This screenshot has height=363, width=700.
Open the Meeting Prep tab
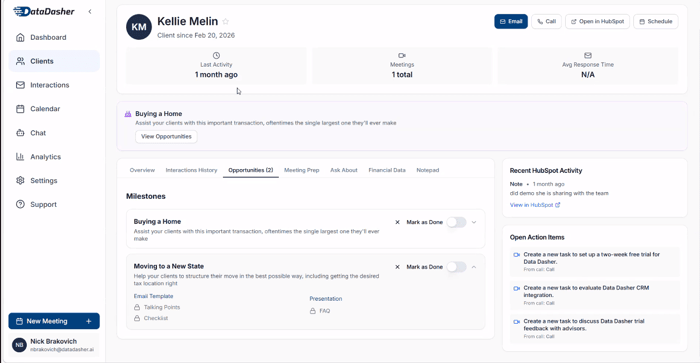pos(301,170)
